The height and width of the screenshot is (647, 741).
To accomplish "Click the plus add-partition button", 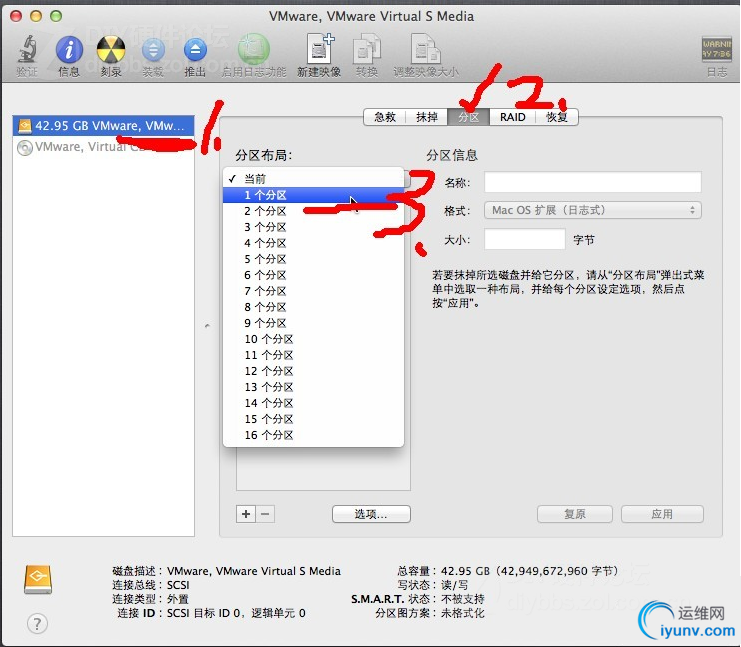I will coord(246,514).
